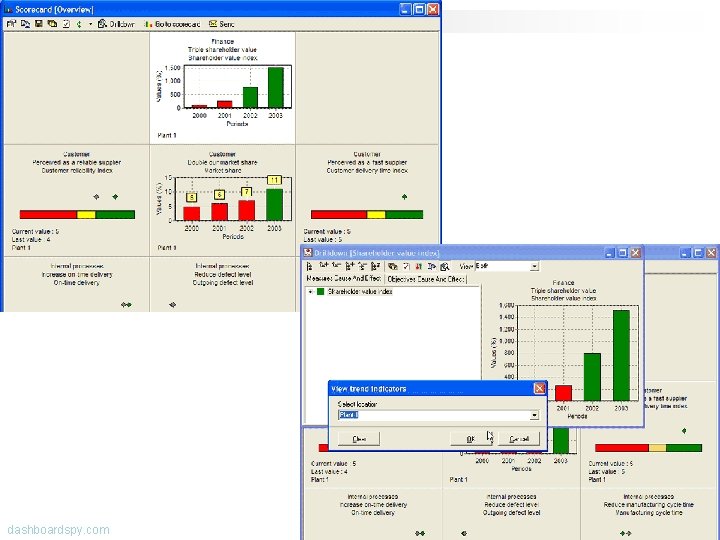Click the 2003 green bar in Drilldown chart
This screenshot has height=540, width=720.
point(621,355)
